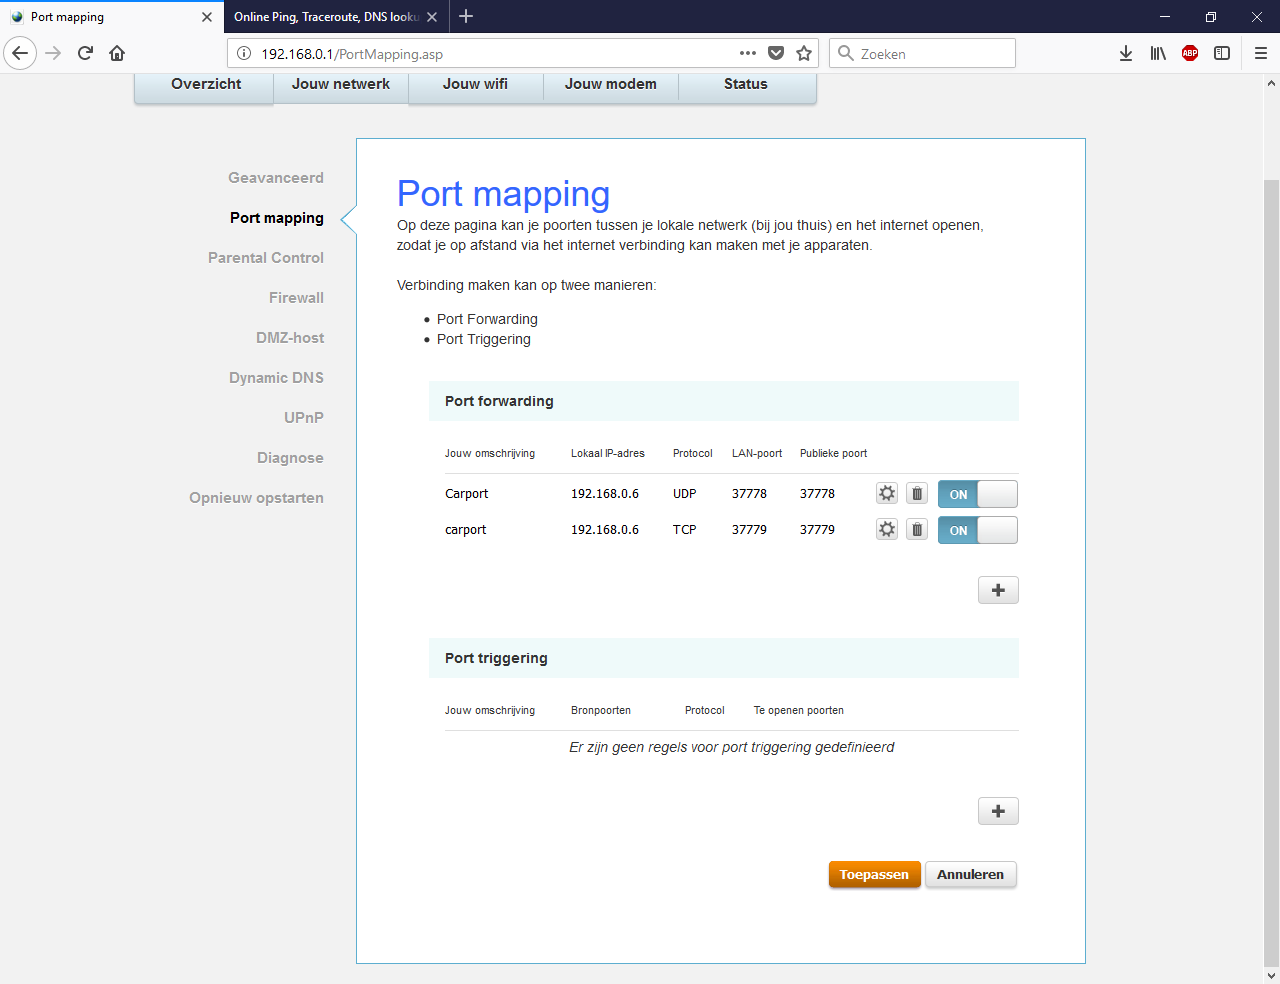Bookmark this page with the star icon
1280x984 pixels.
click(804, 53)
